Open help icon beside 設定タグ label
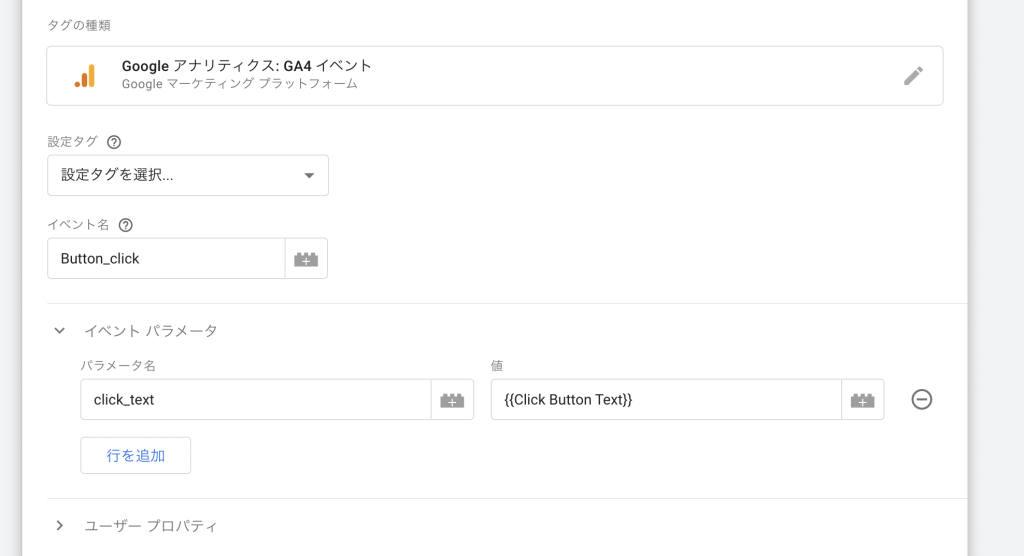This screenshot has height=556, width=1024. click(114, 142)
